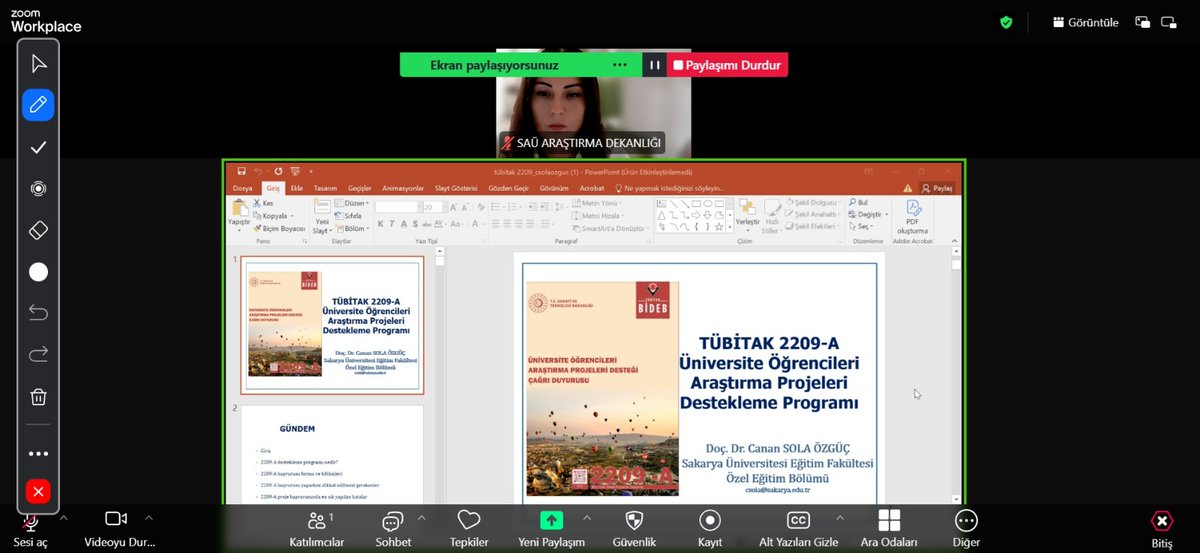
Task: Switch to PowerPoint Ekle tab
Action: (x=297, y=188)
